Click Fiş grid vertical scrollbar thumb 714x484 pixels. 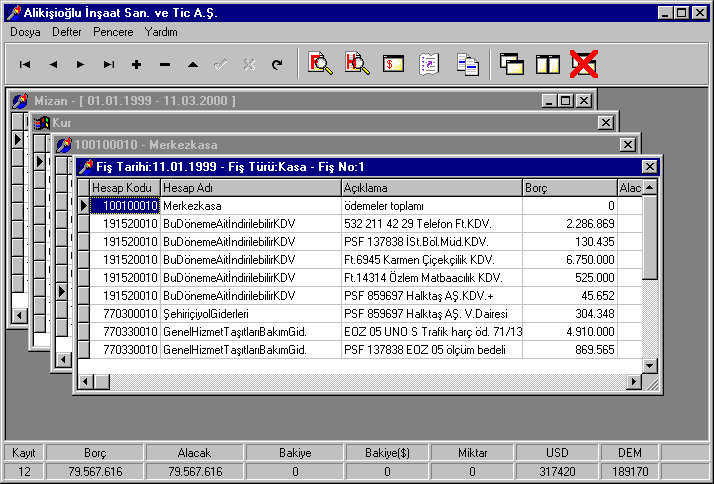650,237
